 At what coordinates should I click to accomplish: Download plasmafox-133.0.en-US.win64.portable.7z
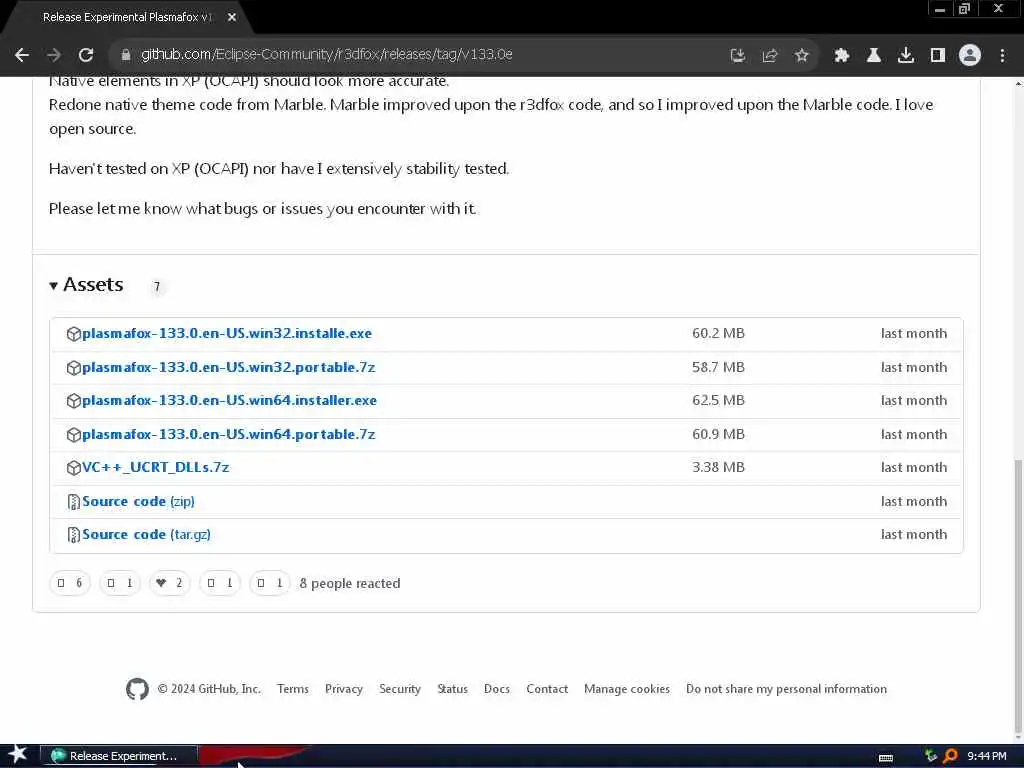tap(229, 435)
